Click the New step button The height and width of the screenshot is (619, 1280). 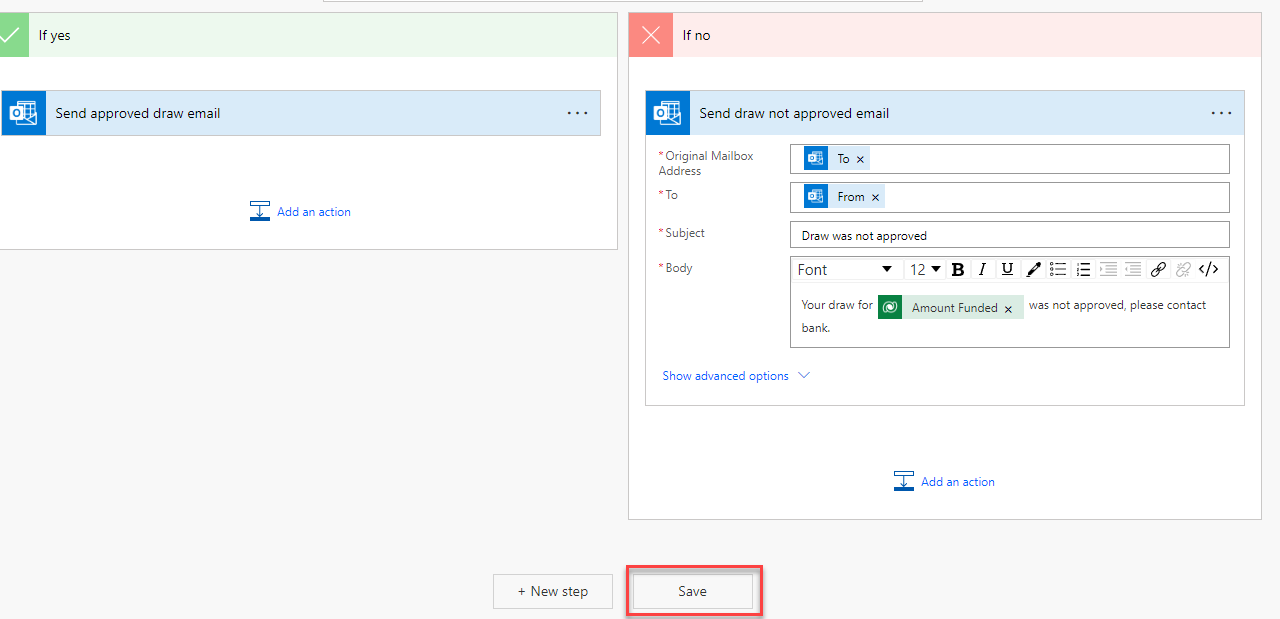pos(552,591)
